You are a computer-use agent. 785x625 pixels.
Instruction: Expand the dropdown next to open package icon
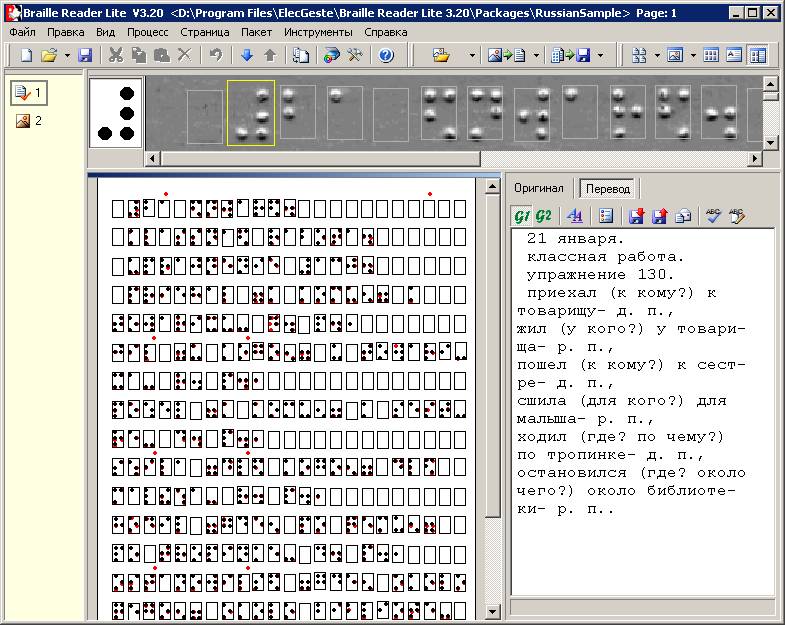[x=472, y=56]
